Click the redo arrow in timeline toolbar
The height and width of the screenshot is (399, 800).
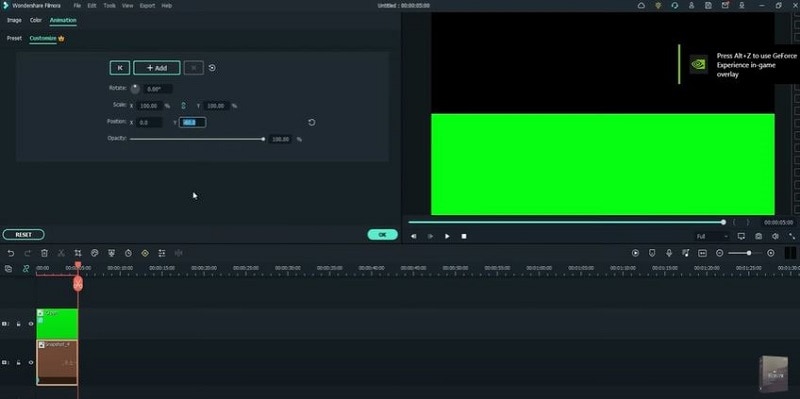click(28, 253)
